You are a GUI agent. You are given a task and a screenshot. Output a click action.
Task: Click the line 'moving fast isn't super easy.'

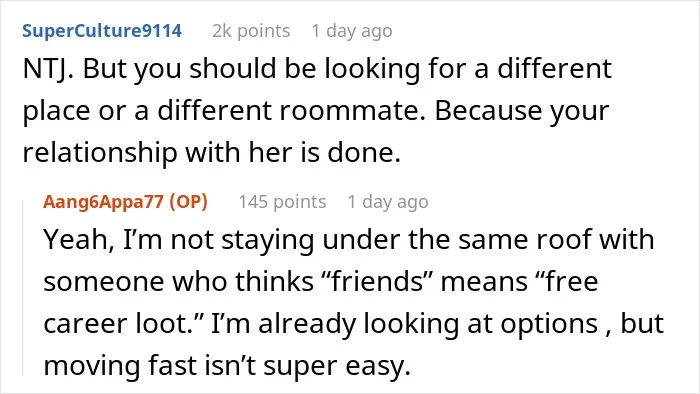coord(227,366)
